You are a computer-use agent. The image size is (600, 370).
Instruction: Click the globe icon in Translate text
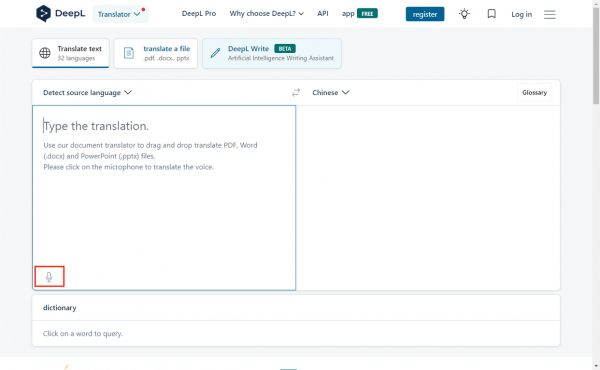point(45,53)
